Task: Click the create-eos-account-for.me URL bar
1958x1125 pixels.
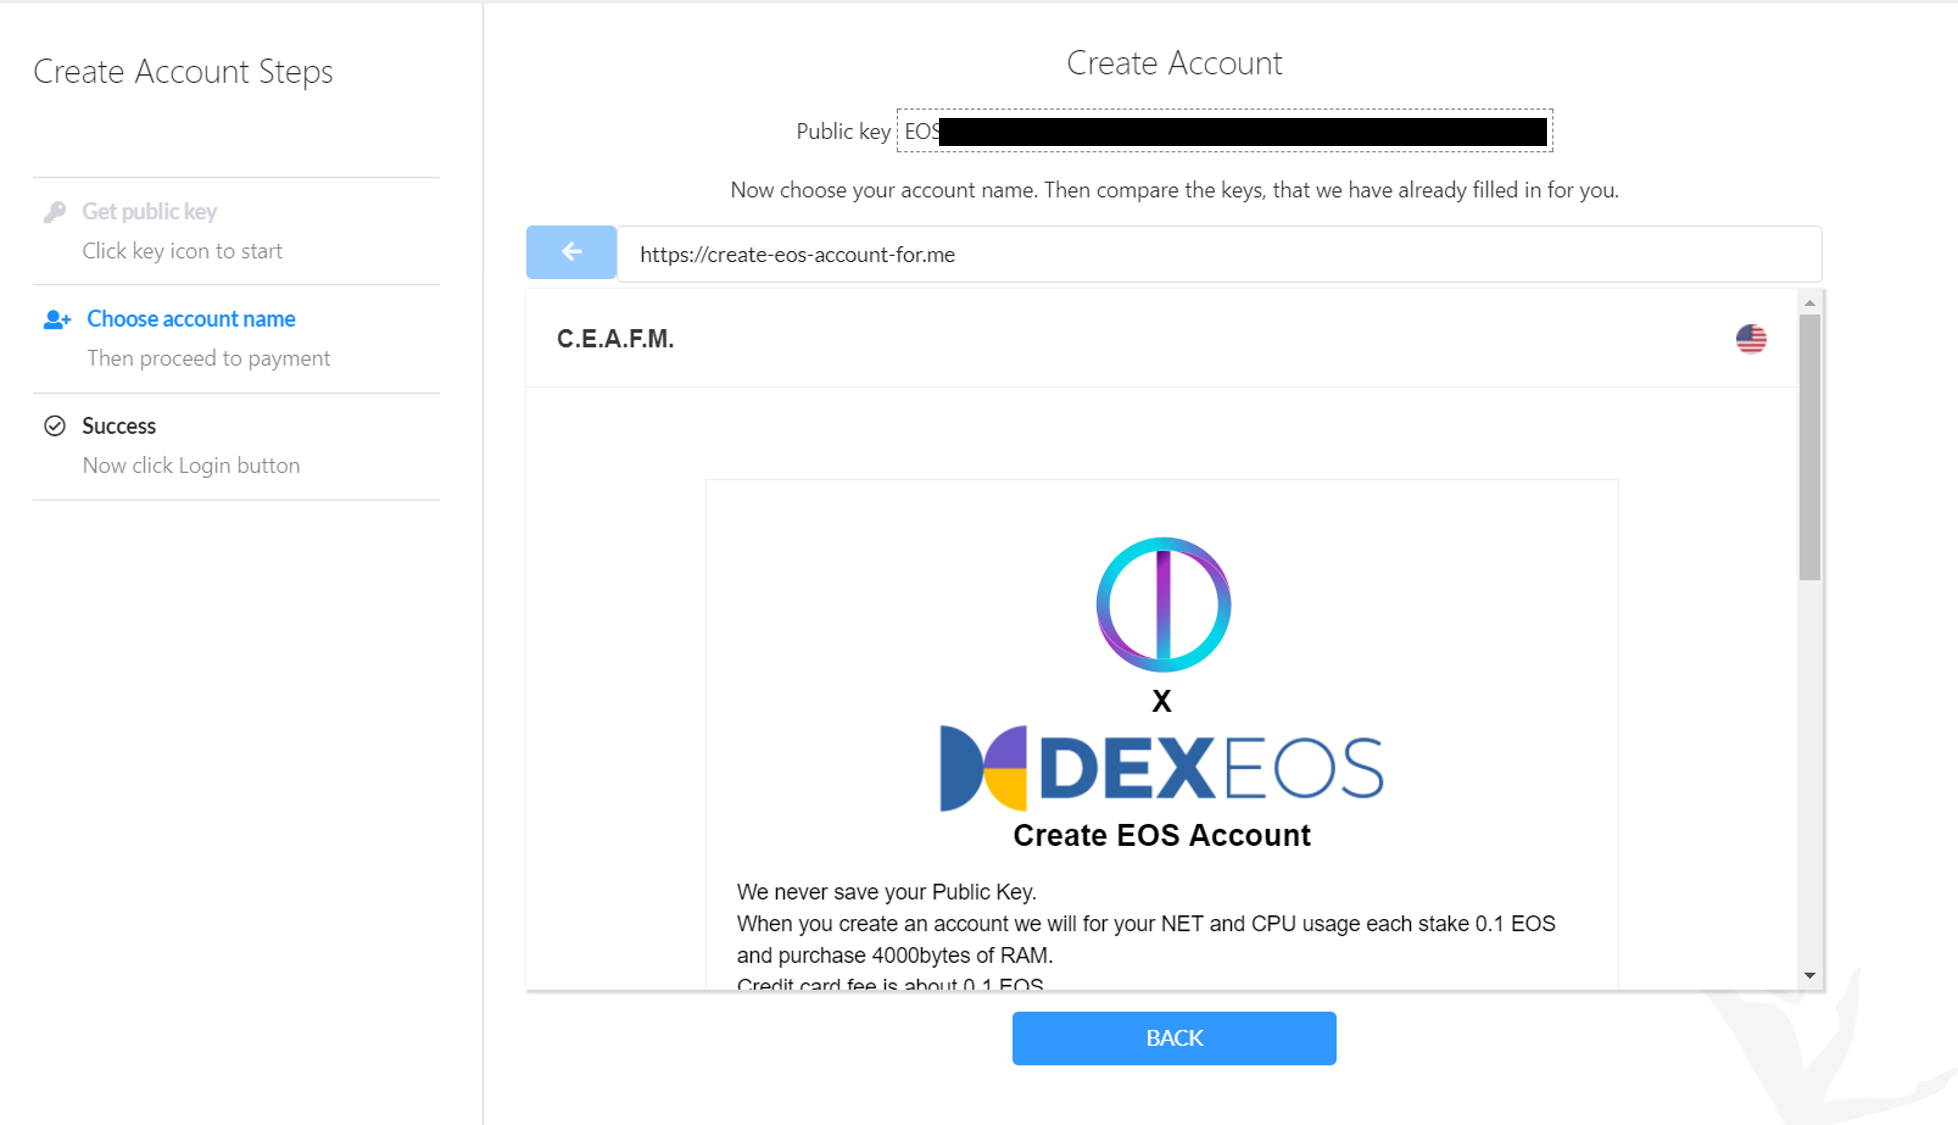Action: pos(1219,254)
